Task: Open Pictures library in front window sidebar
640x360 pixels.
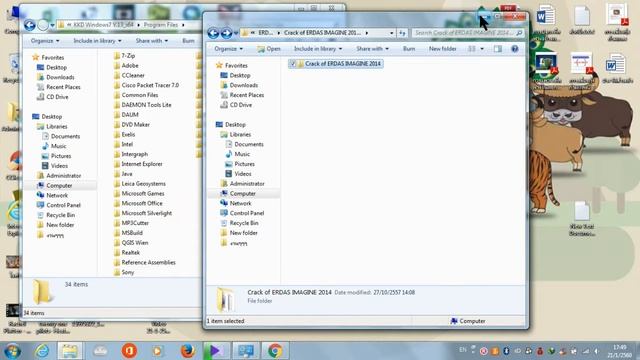Action: (240, 164)
